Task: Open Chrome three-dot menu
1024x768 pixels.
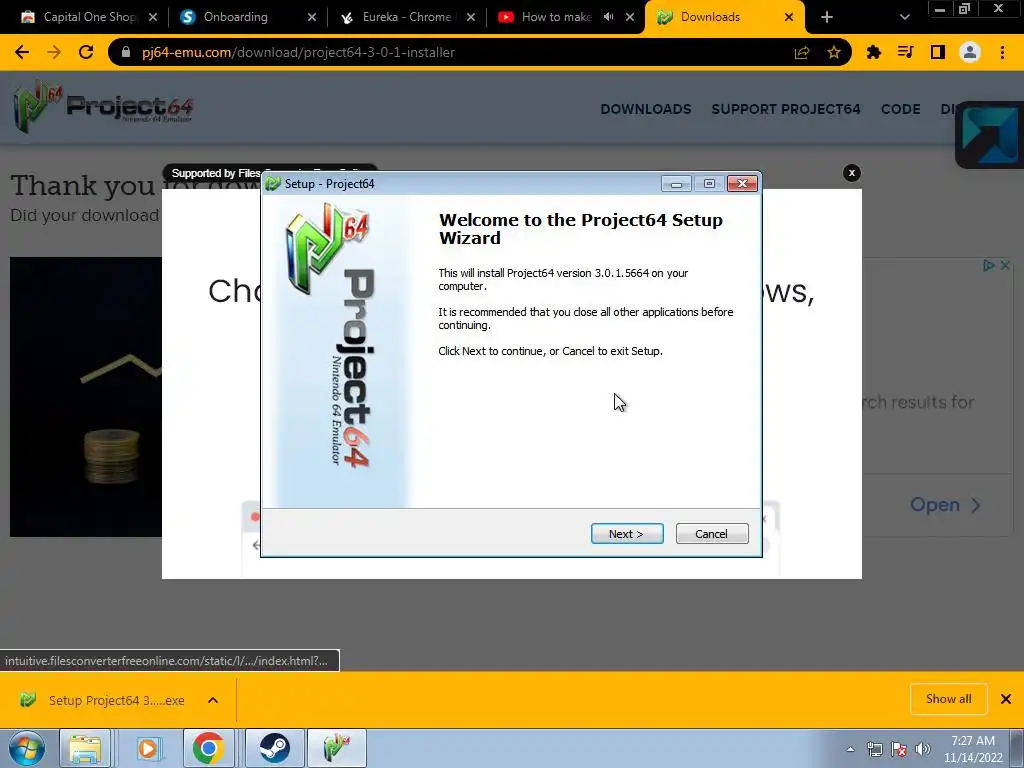Action: pyautogui.click(x=1002, y=52)
